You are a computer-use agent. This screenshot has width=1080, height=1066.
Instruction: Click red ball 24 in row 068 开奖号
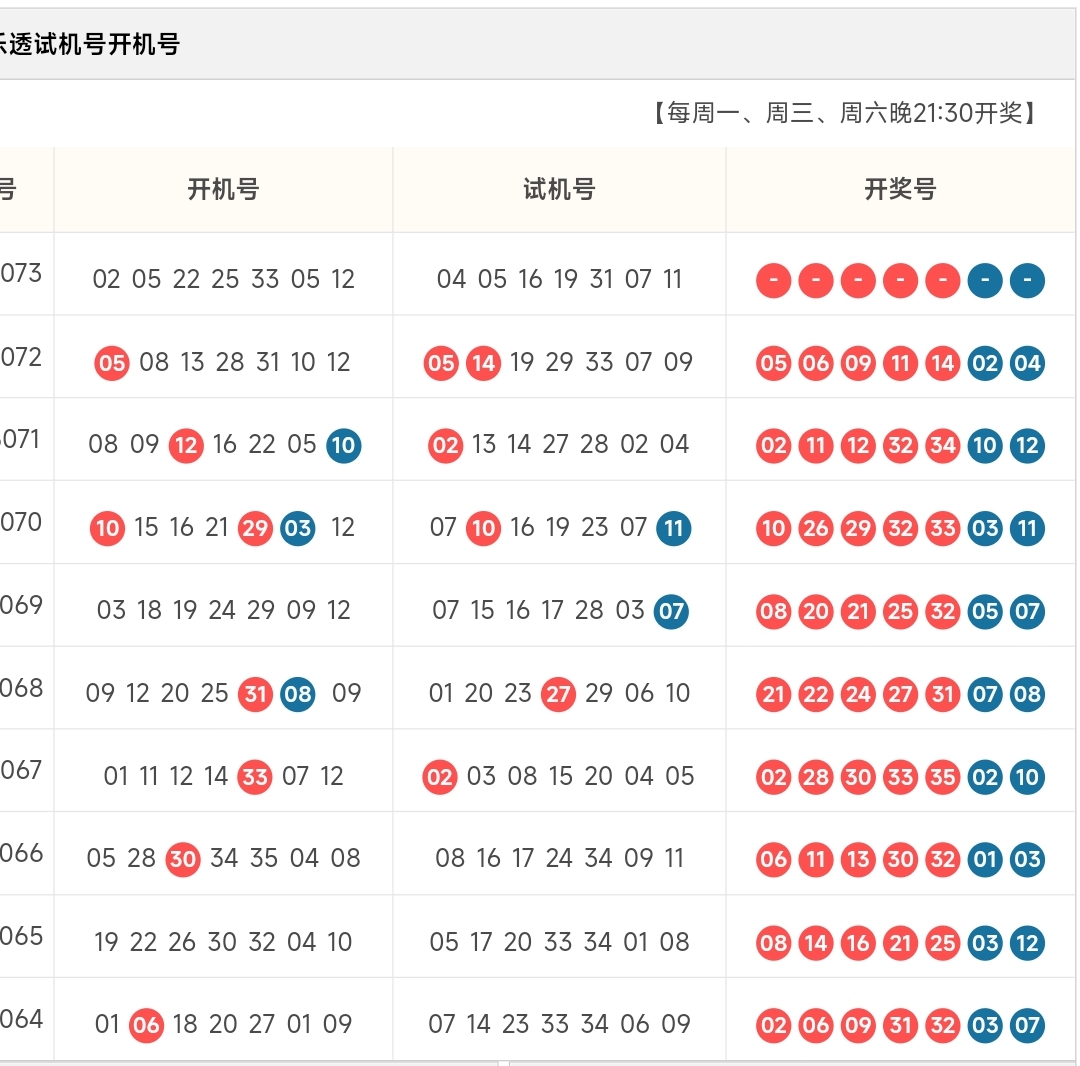858,694
